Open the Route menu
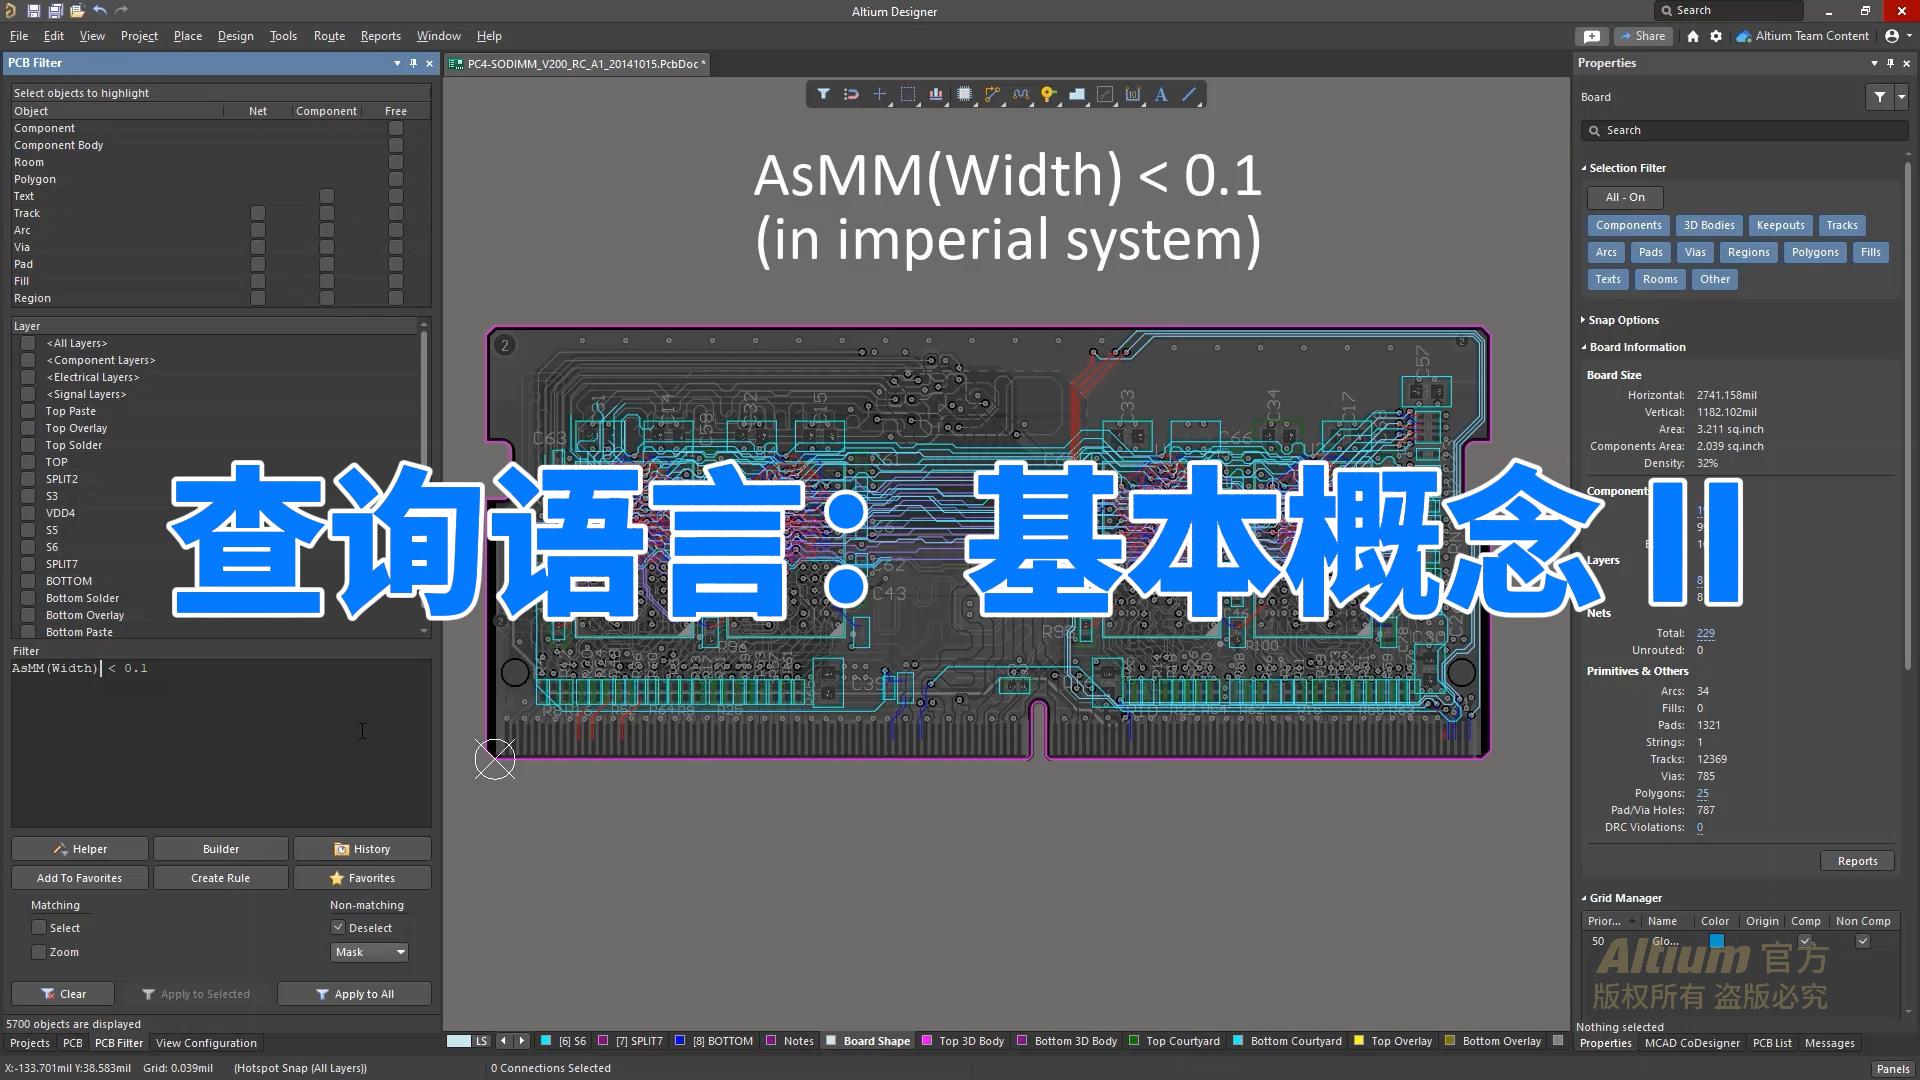The image size is (1920, 1080). pos(329,36)
